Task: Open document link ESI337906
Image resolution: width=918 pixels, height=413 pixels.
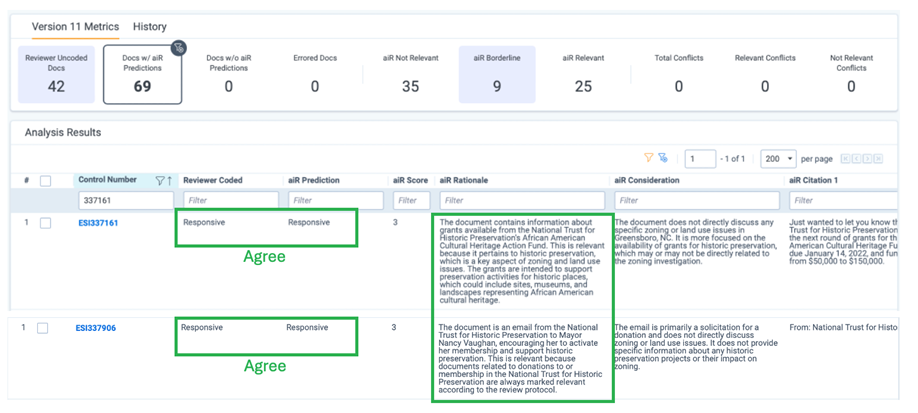Action: [x=96, y=328]
